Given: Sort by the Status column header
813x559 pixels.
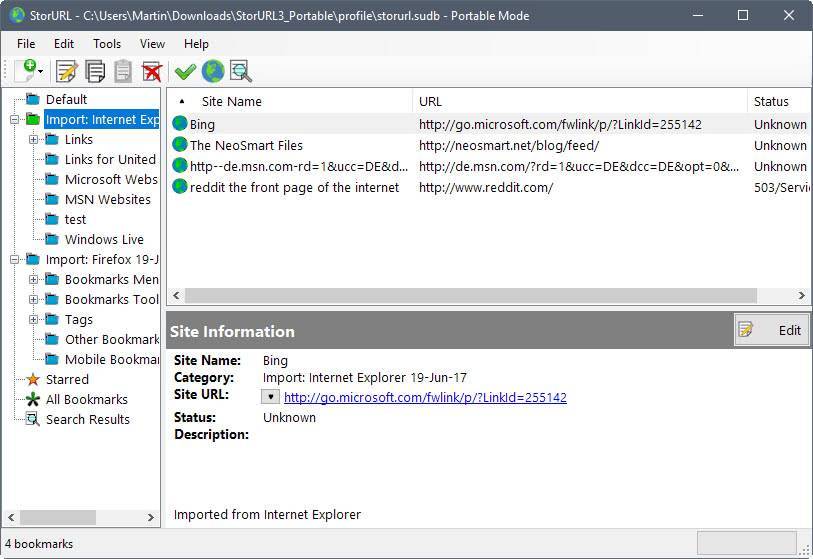Looking at the screenshot, I should [771, 102].
